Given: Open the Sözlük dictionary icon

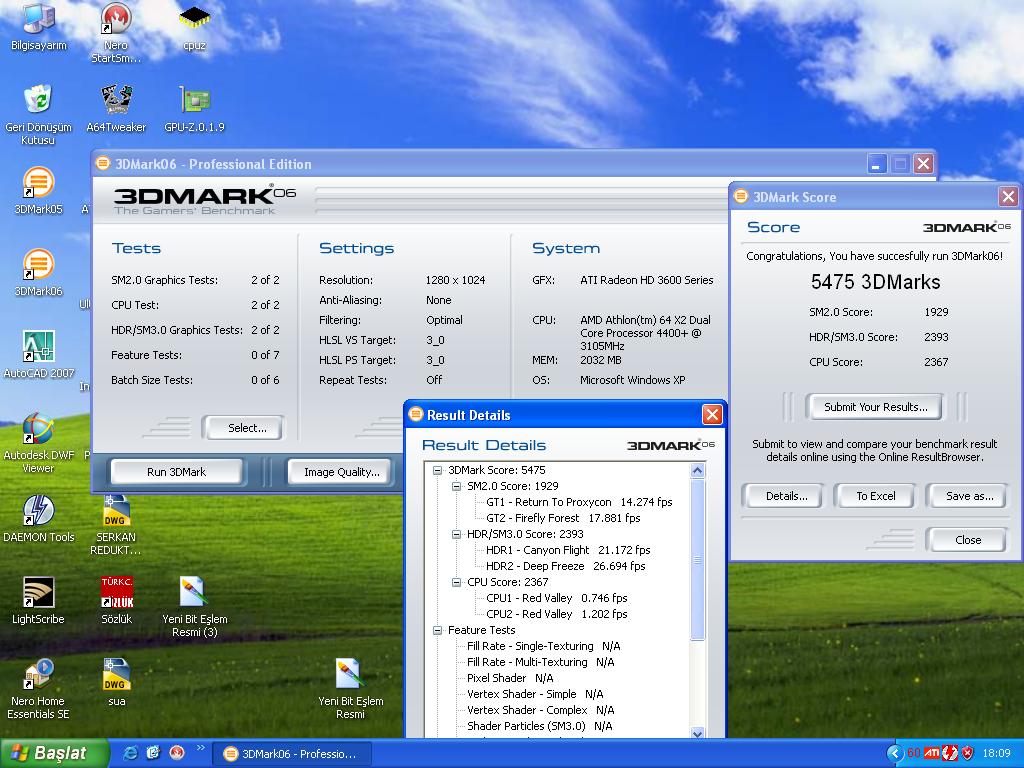Looking at the screenshot, I should (116, 601).
